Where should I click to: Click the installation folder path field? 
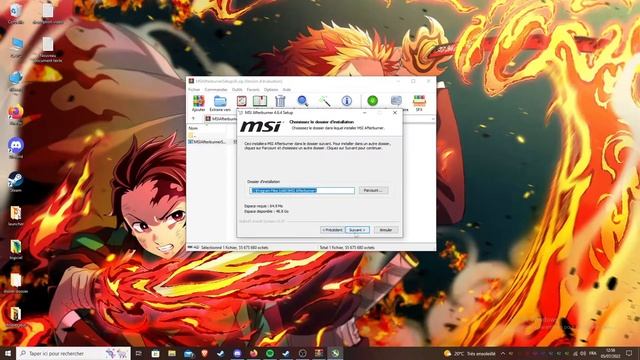[x=302, y=191]
